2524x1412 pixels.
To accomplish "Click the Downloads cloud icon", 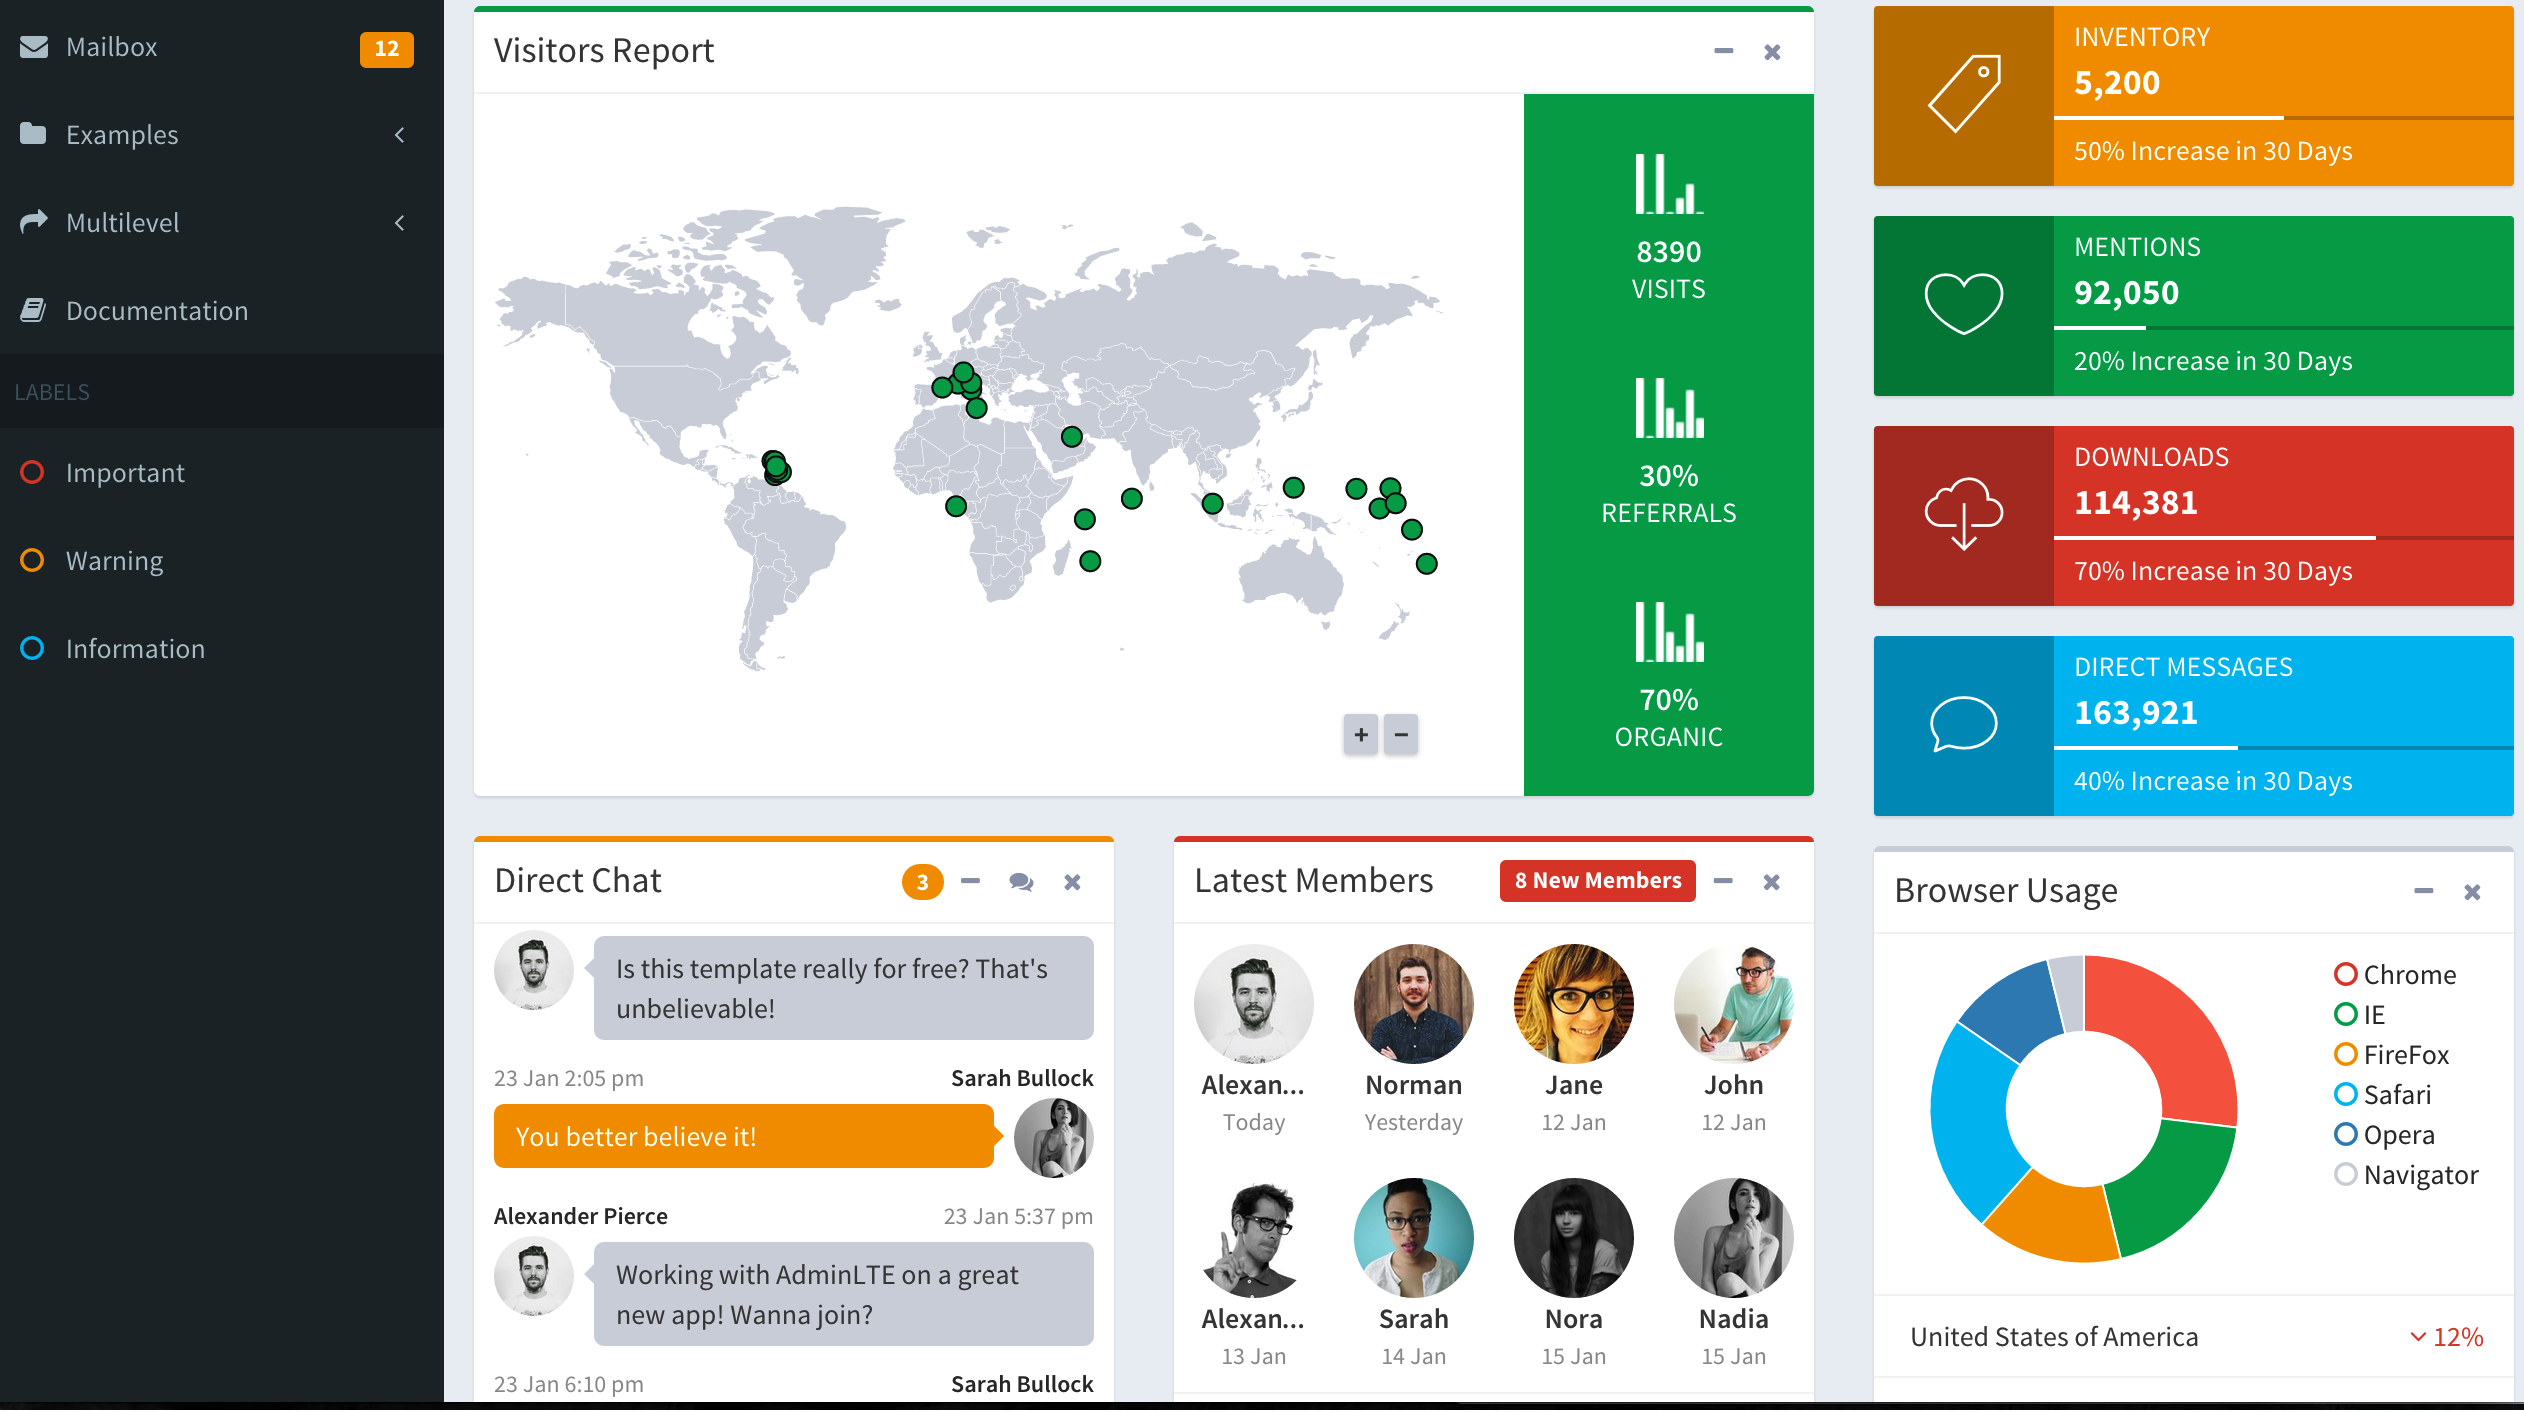I will coord(1964,514).
